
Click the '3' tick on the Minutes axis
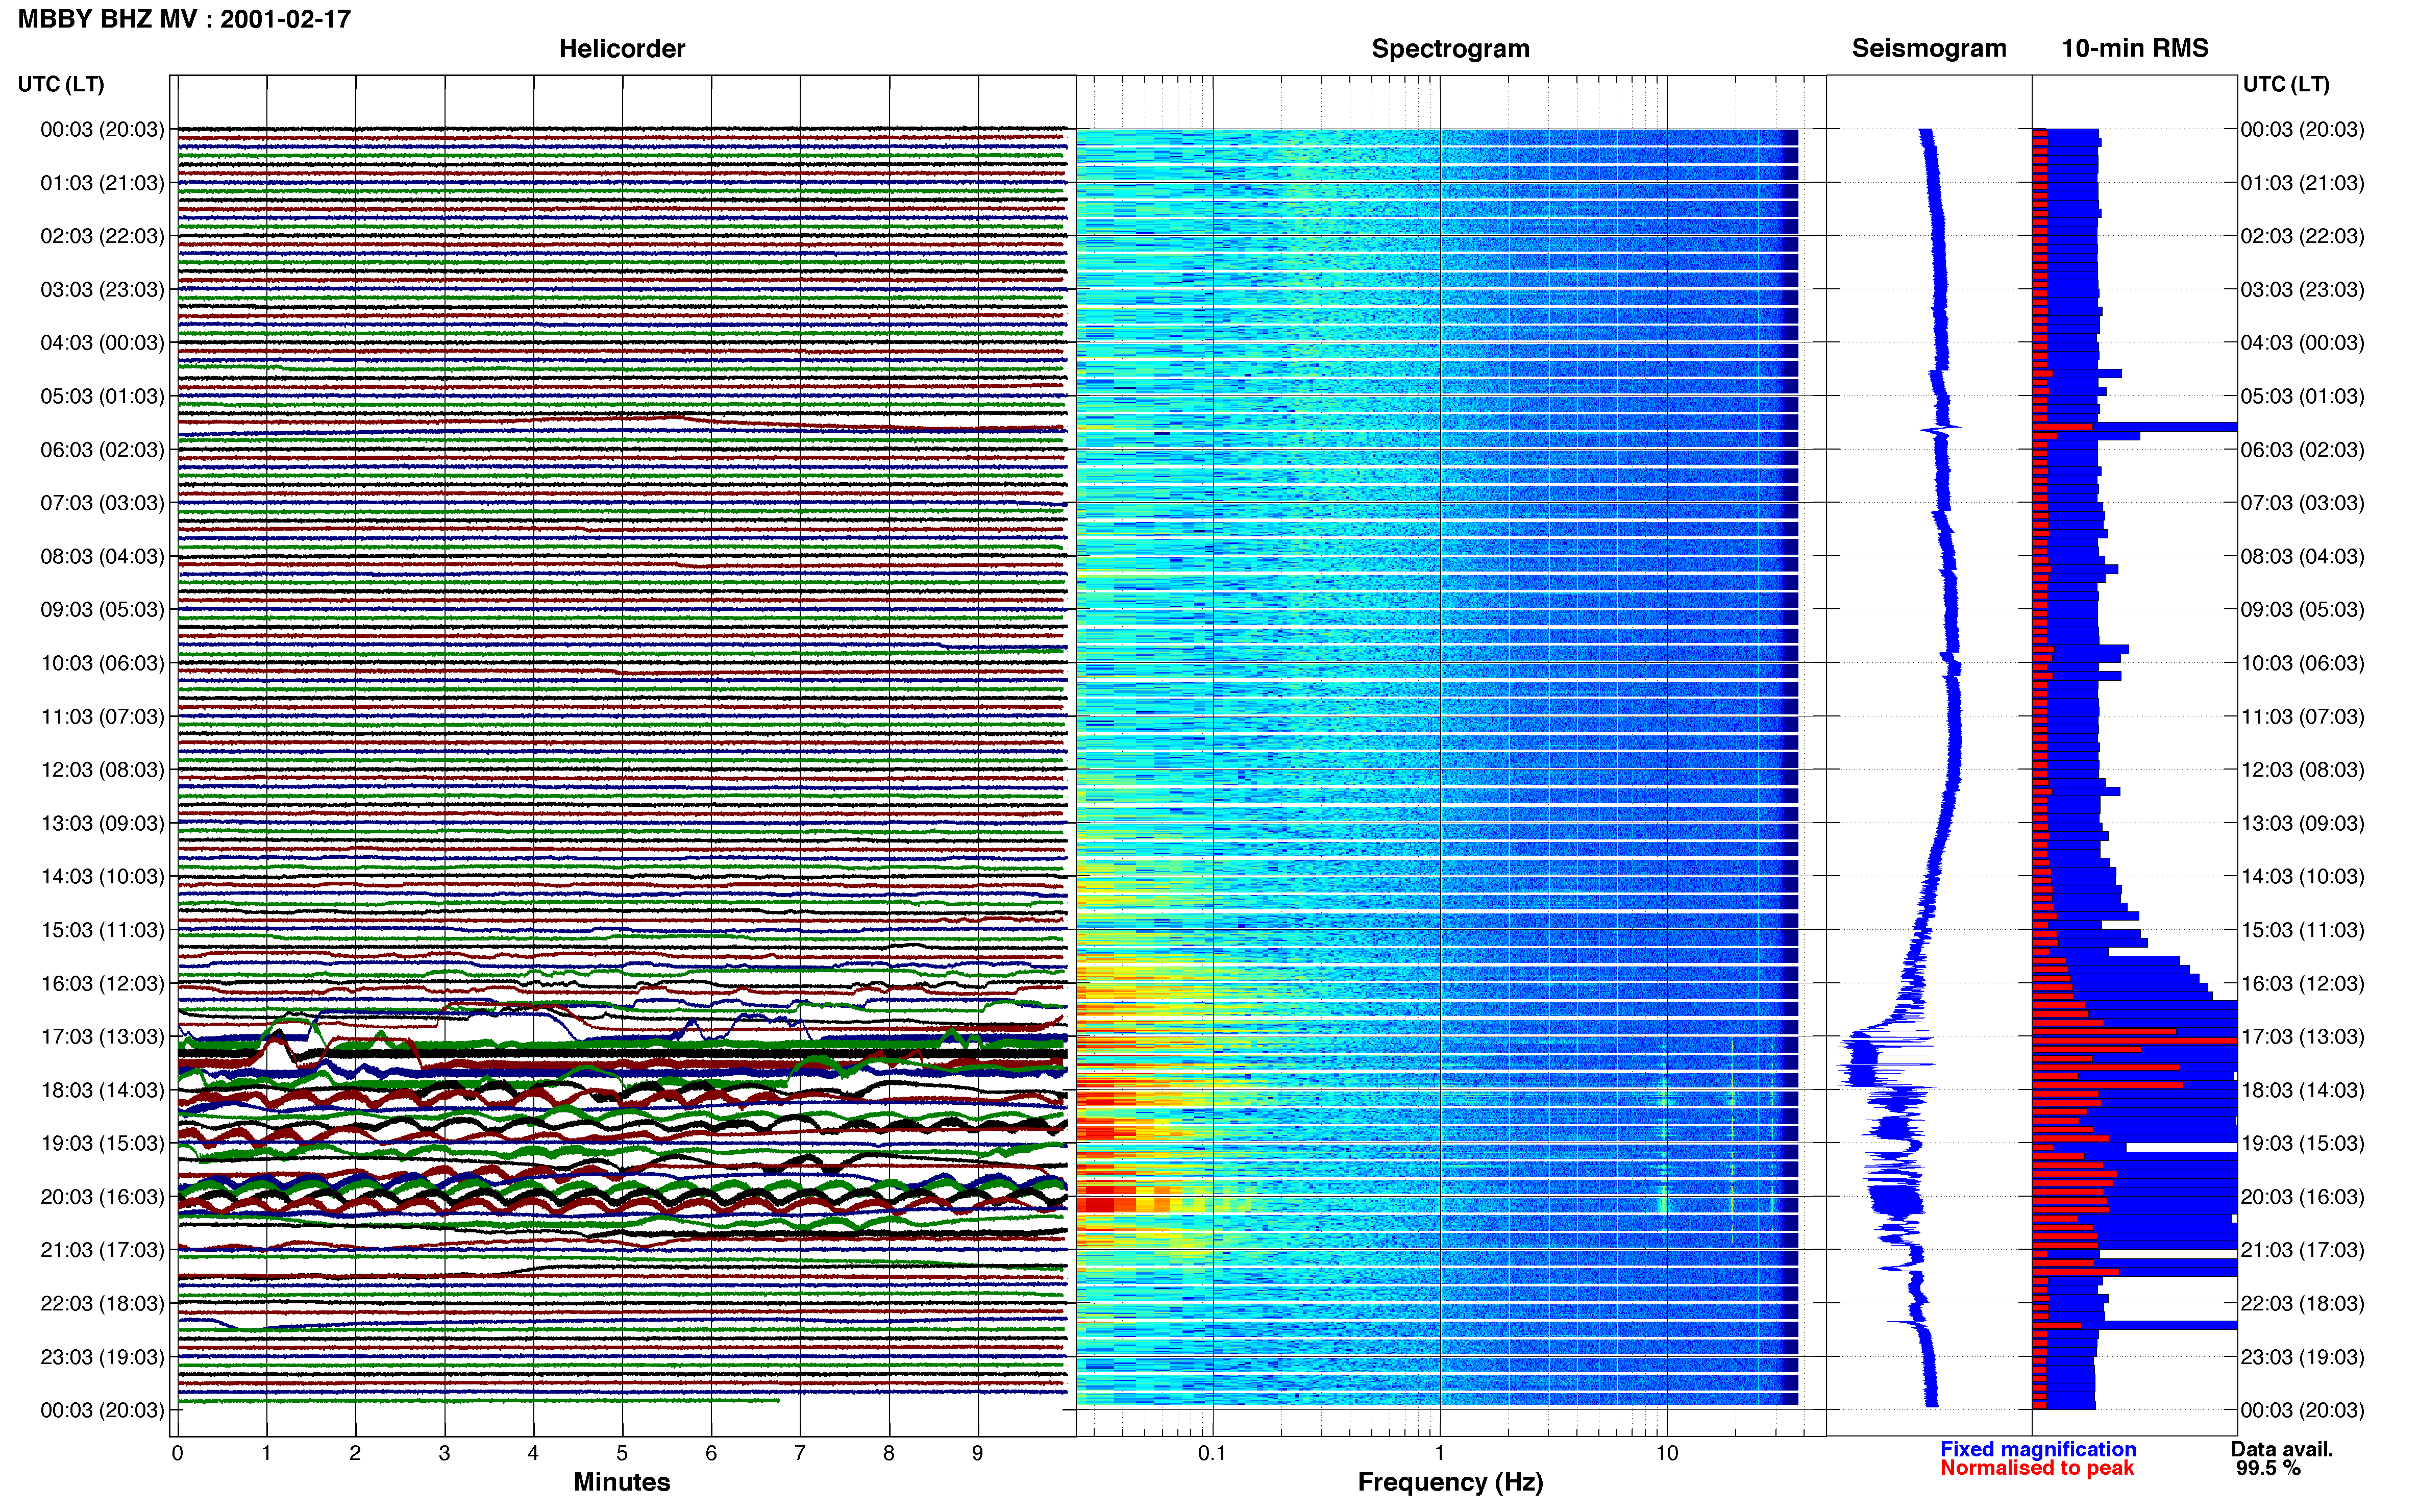point(444,1453)
